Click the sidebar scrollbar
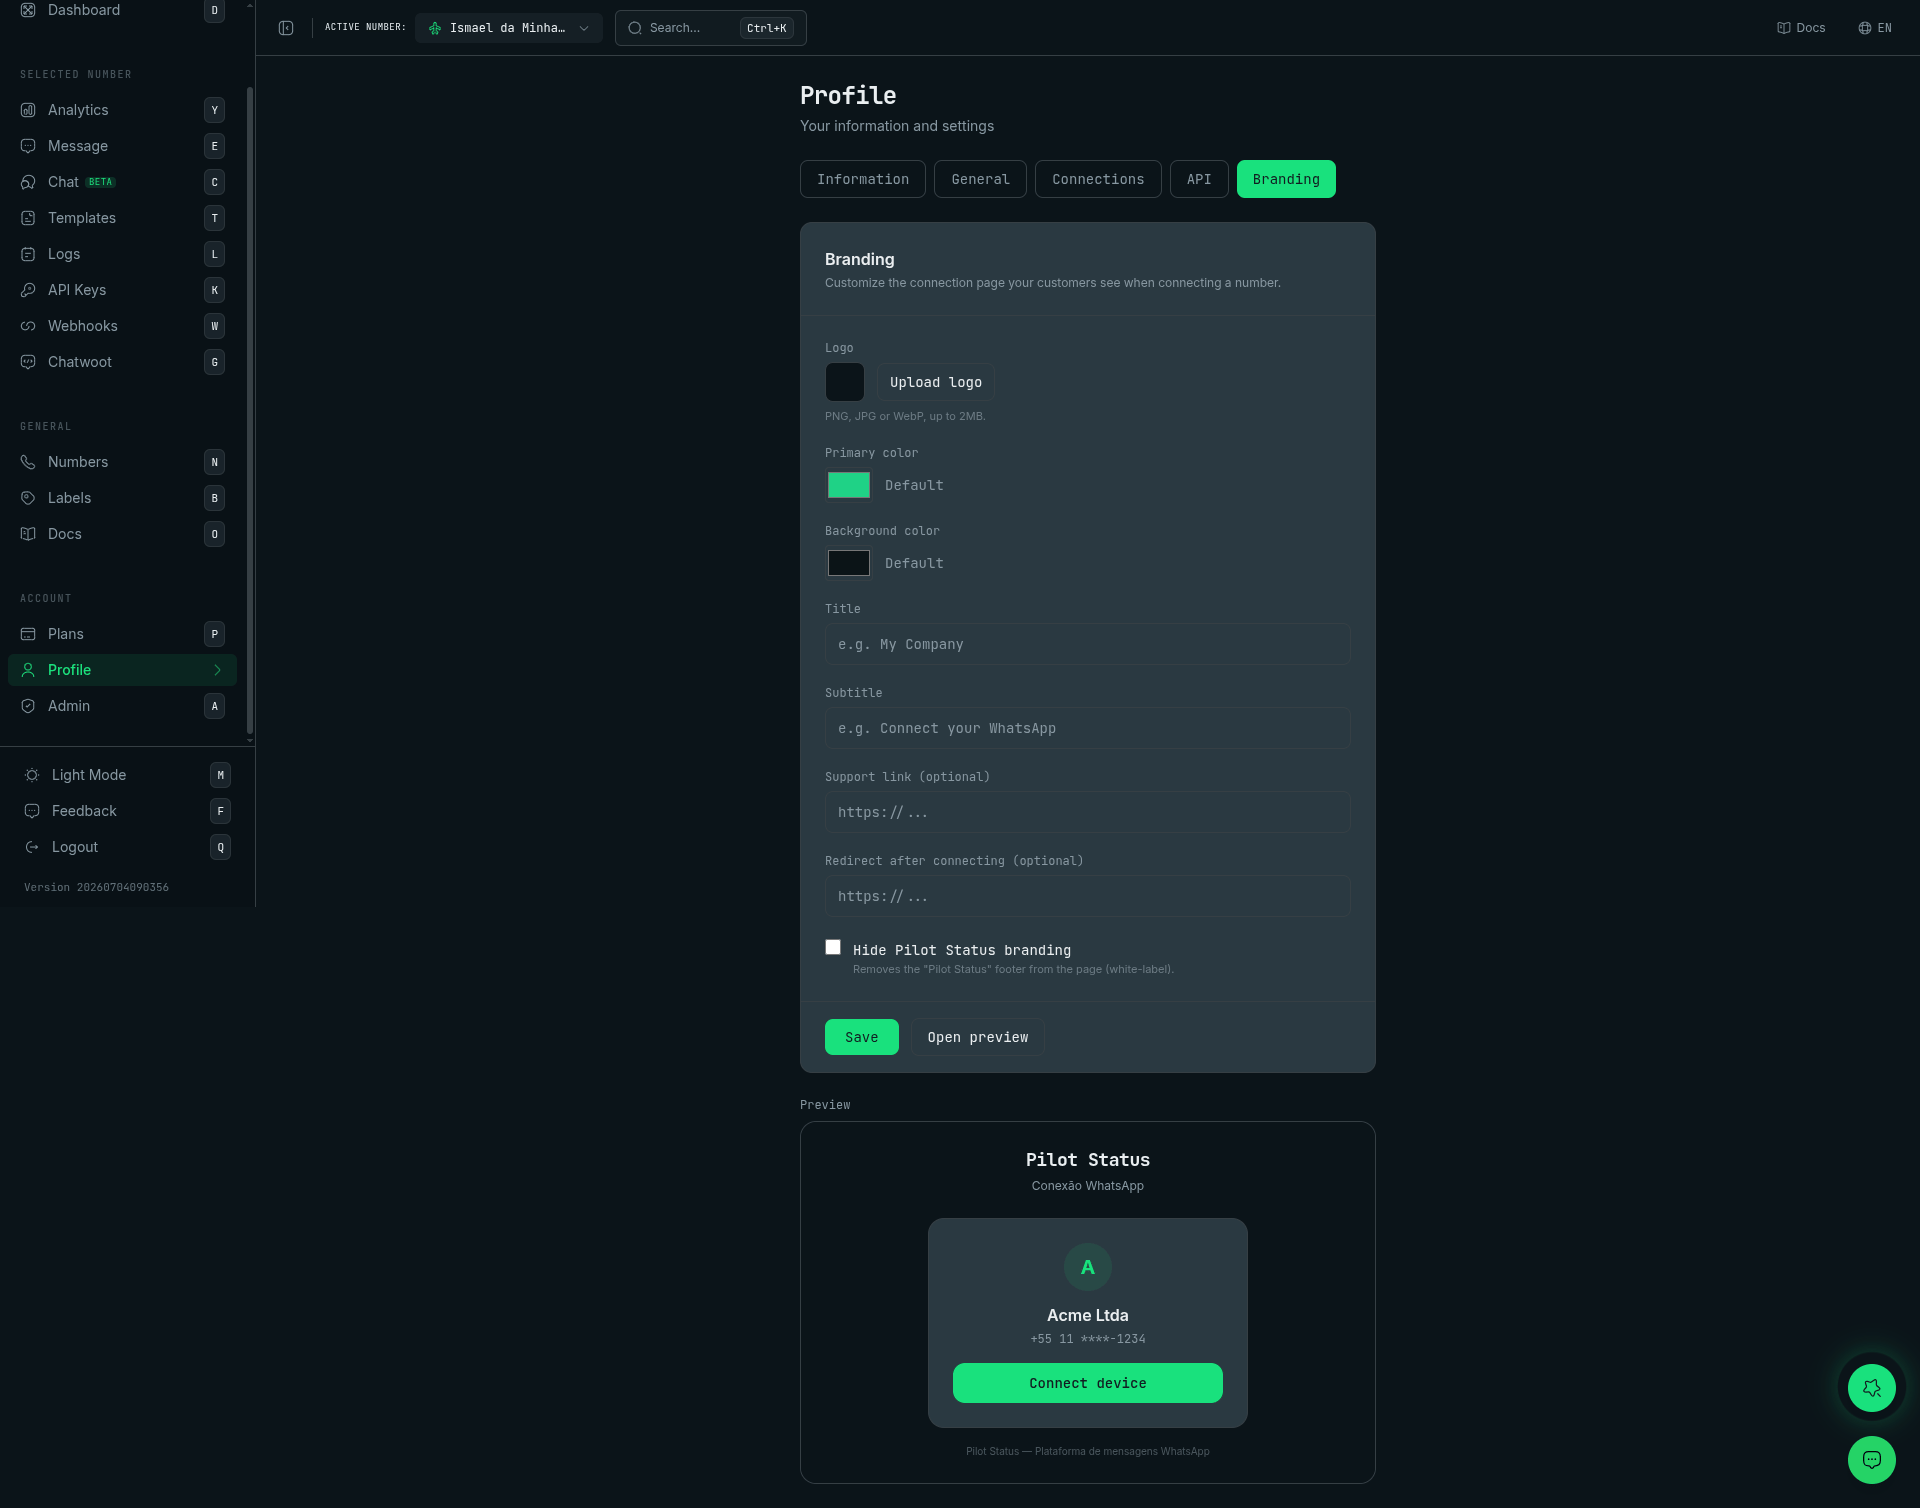Screen dimensions: 1920x1508 [x=250, y=410]
